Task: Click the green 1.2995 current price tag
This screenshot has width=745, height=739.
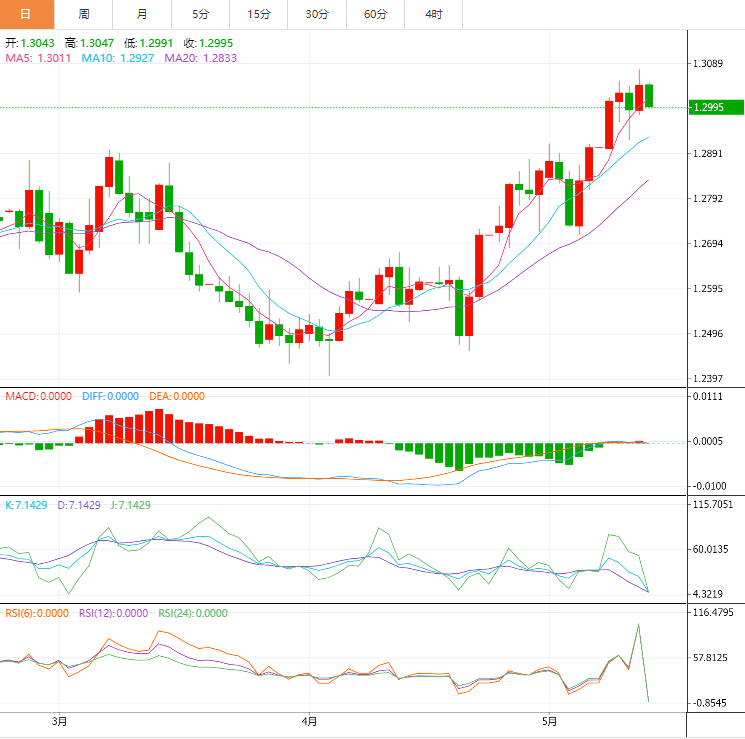Action: (716, 107)
